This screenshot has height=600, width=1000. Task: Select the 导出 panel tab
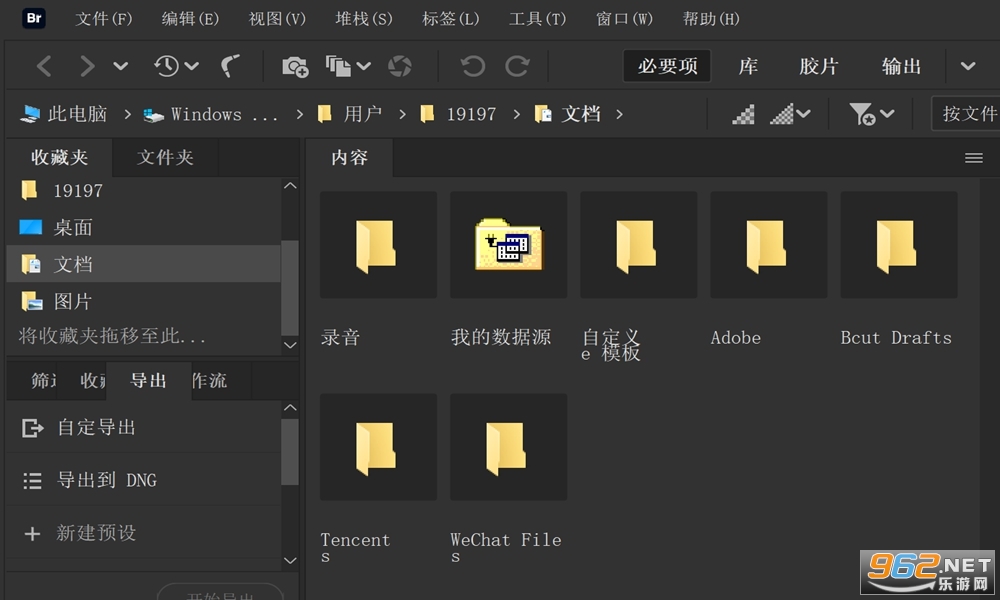[x=149, y=381]
